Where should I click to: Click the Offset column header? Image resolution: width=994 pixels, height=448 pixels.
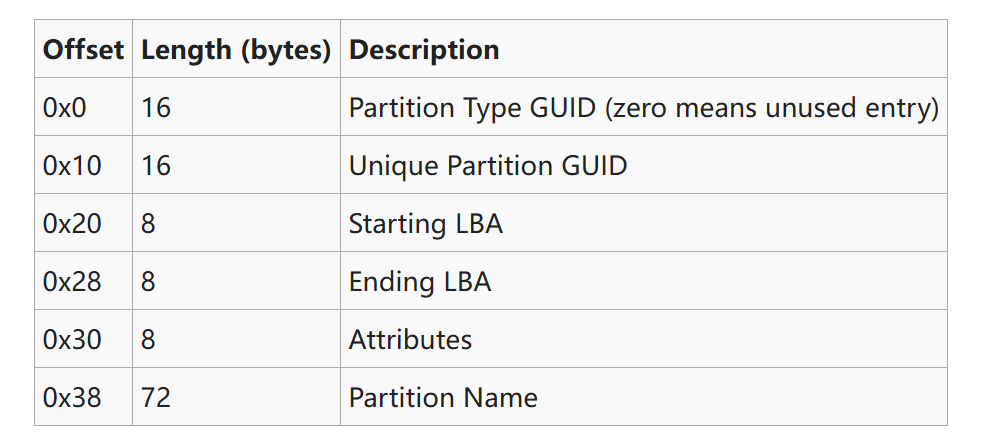point(83,49)
